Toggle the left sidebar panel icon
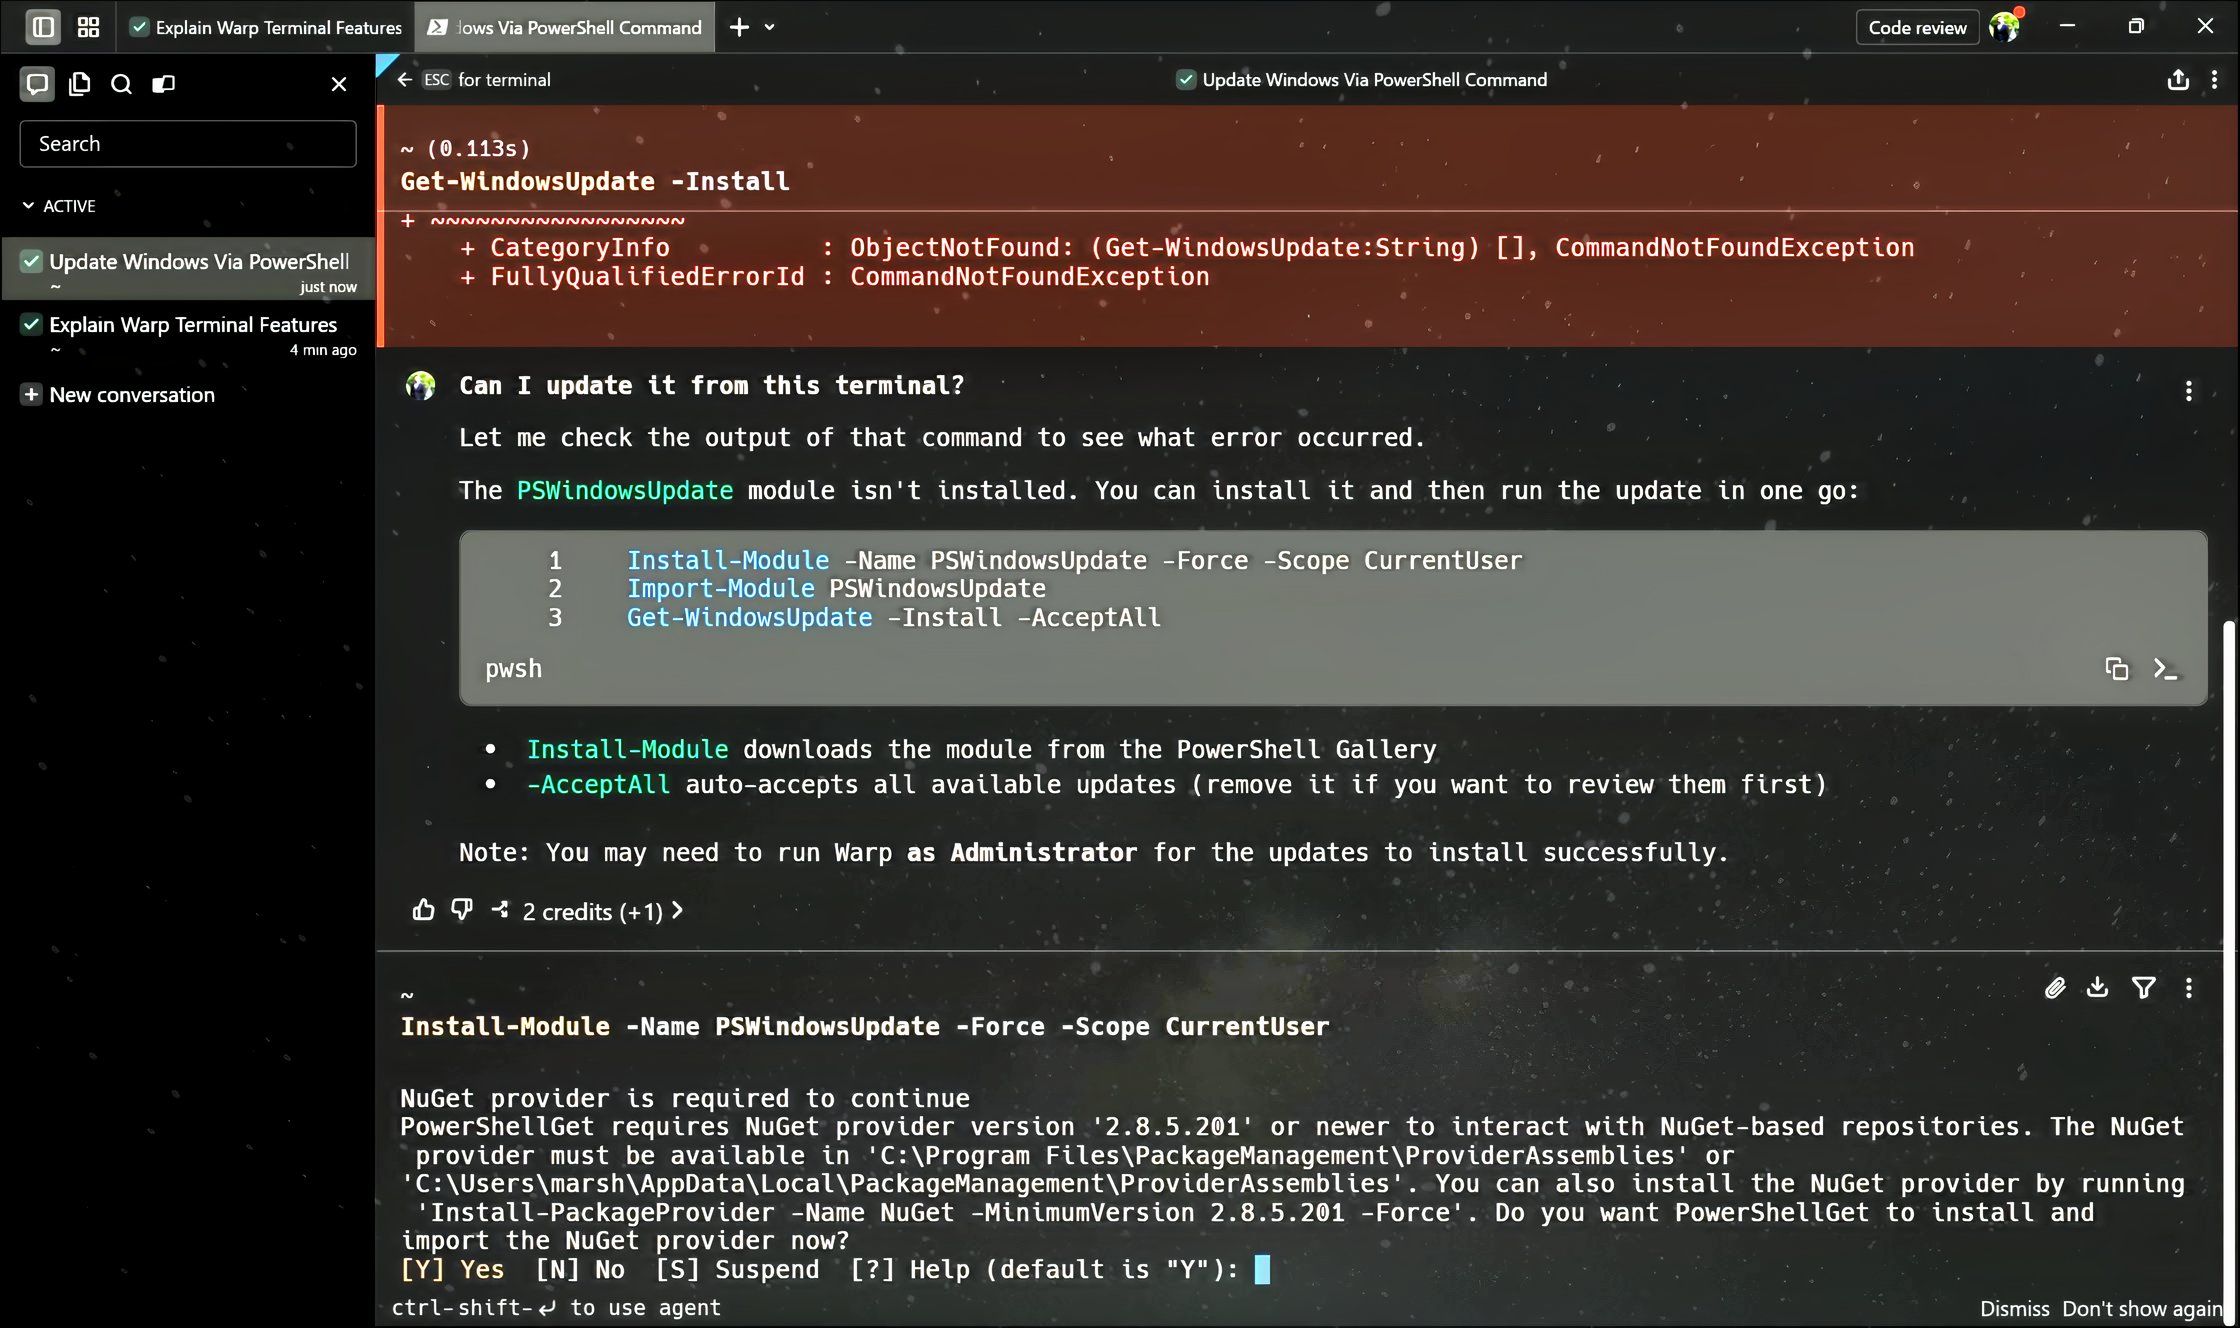 tap(42, 27)
